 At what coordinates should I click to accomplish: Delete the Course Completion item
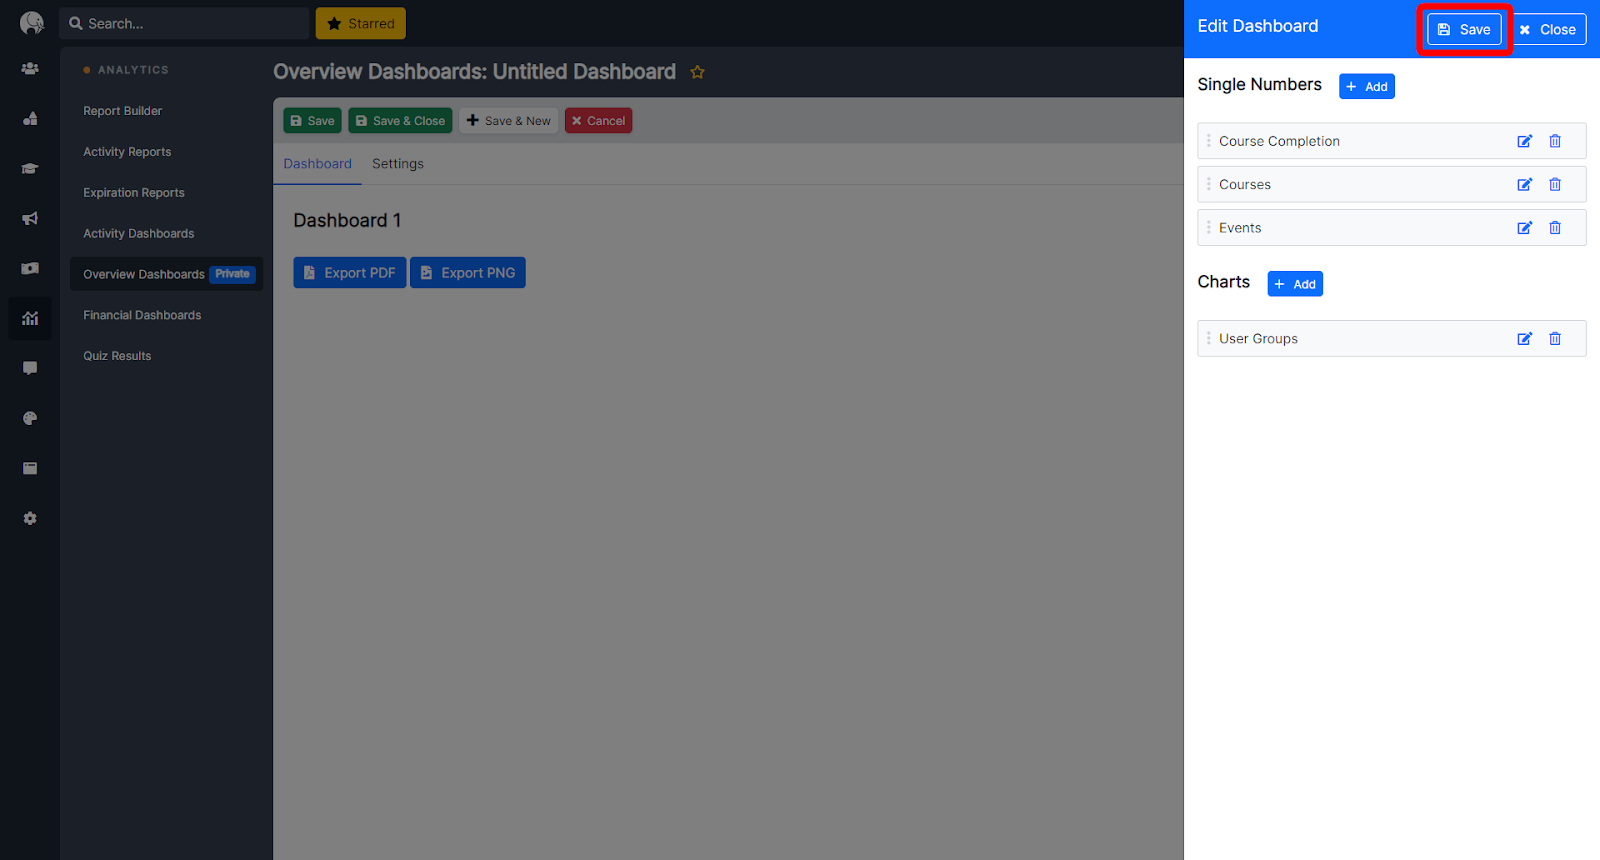pyautogui.click(x=1555, y=141)
